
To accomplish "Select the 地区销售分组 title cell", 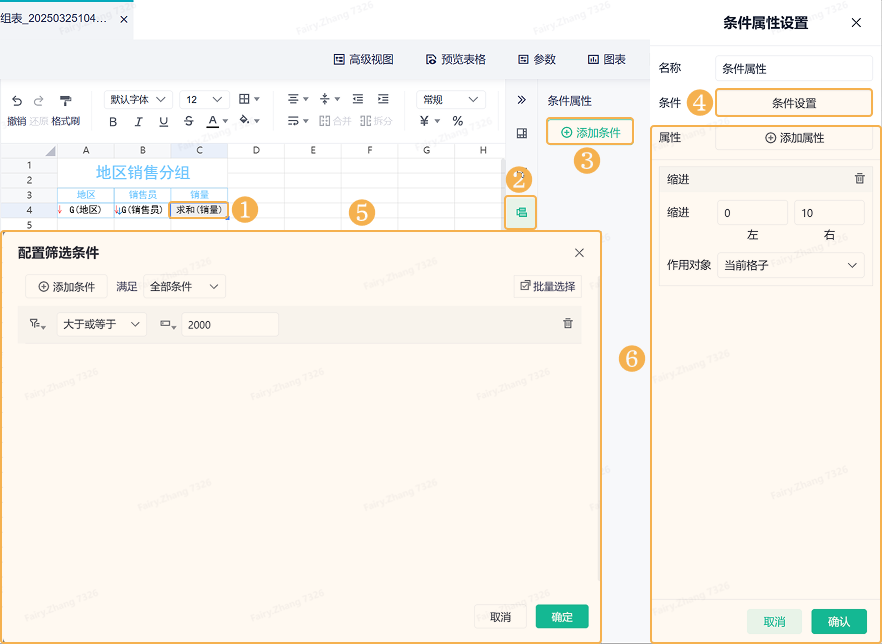I will tap(142, 173).
